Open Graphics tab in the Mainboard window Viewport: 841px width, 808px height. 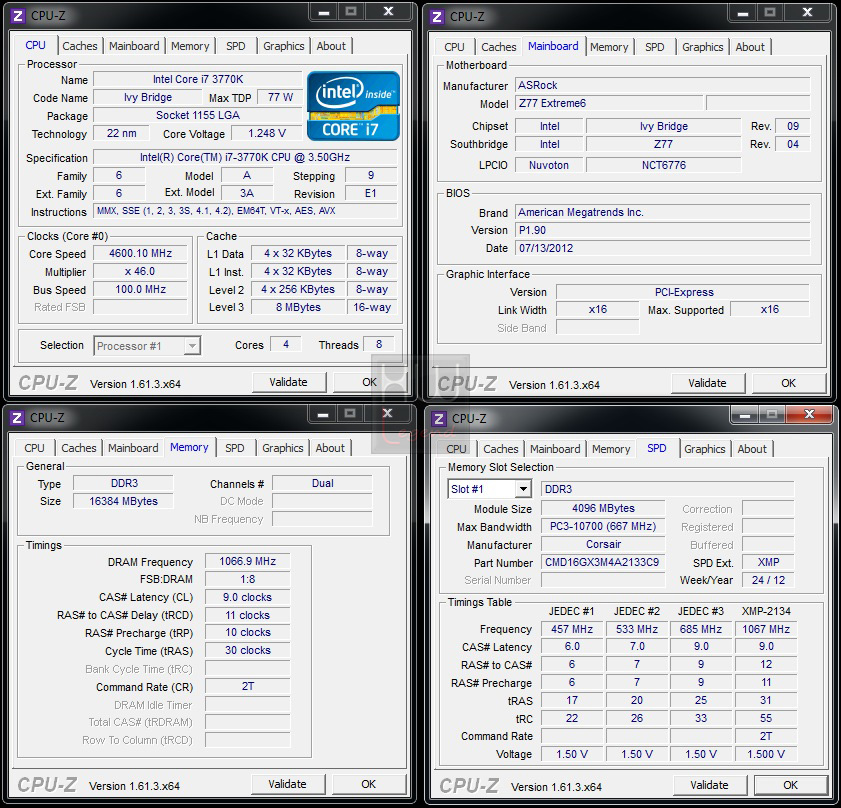pos(703,47)
